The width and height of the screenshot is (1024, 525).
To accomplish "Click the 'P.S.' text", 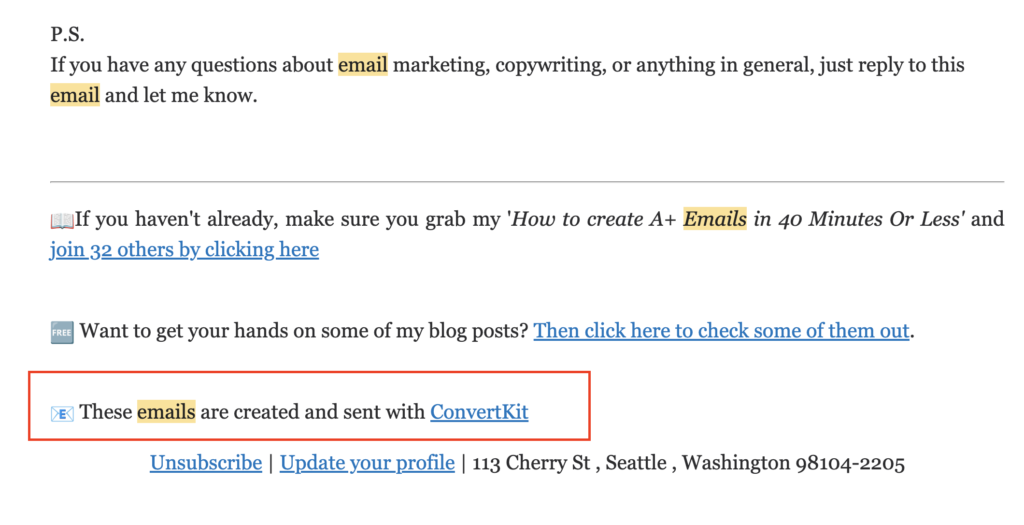I will pos(69,33).
